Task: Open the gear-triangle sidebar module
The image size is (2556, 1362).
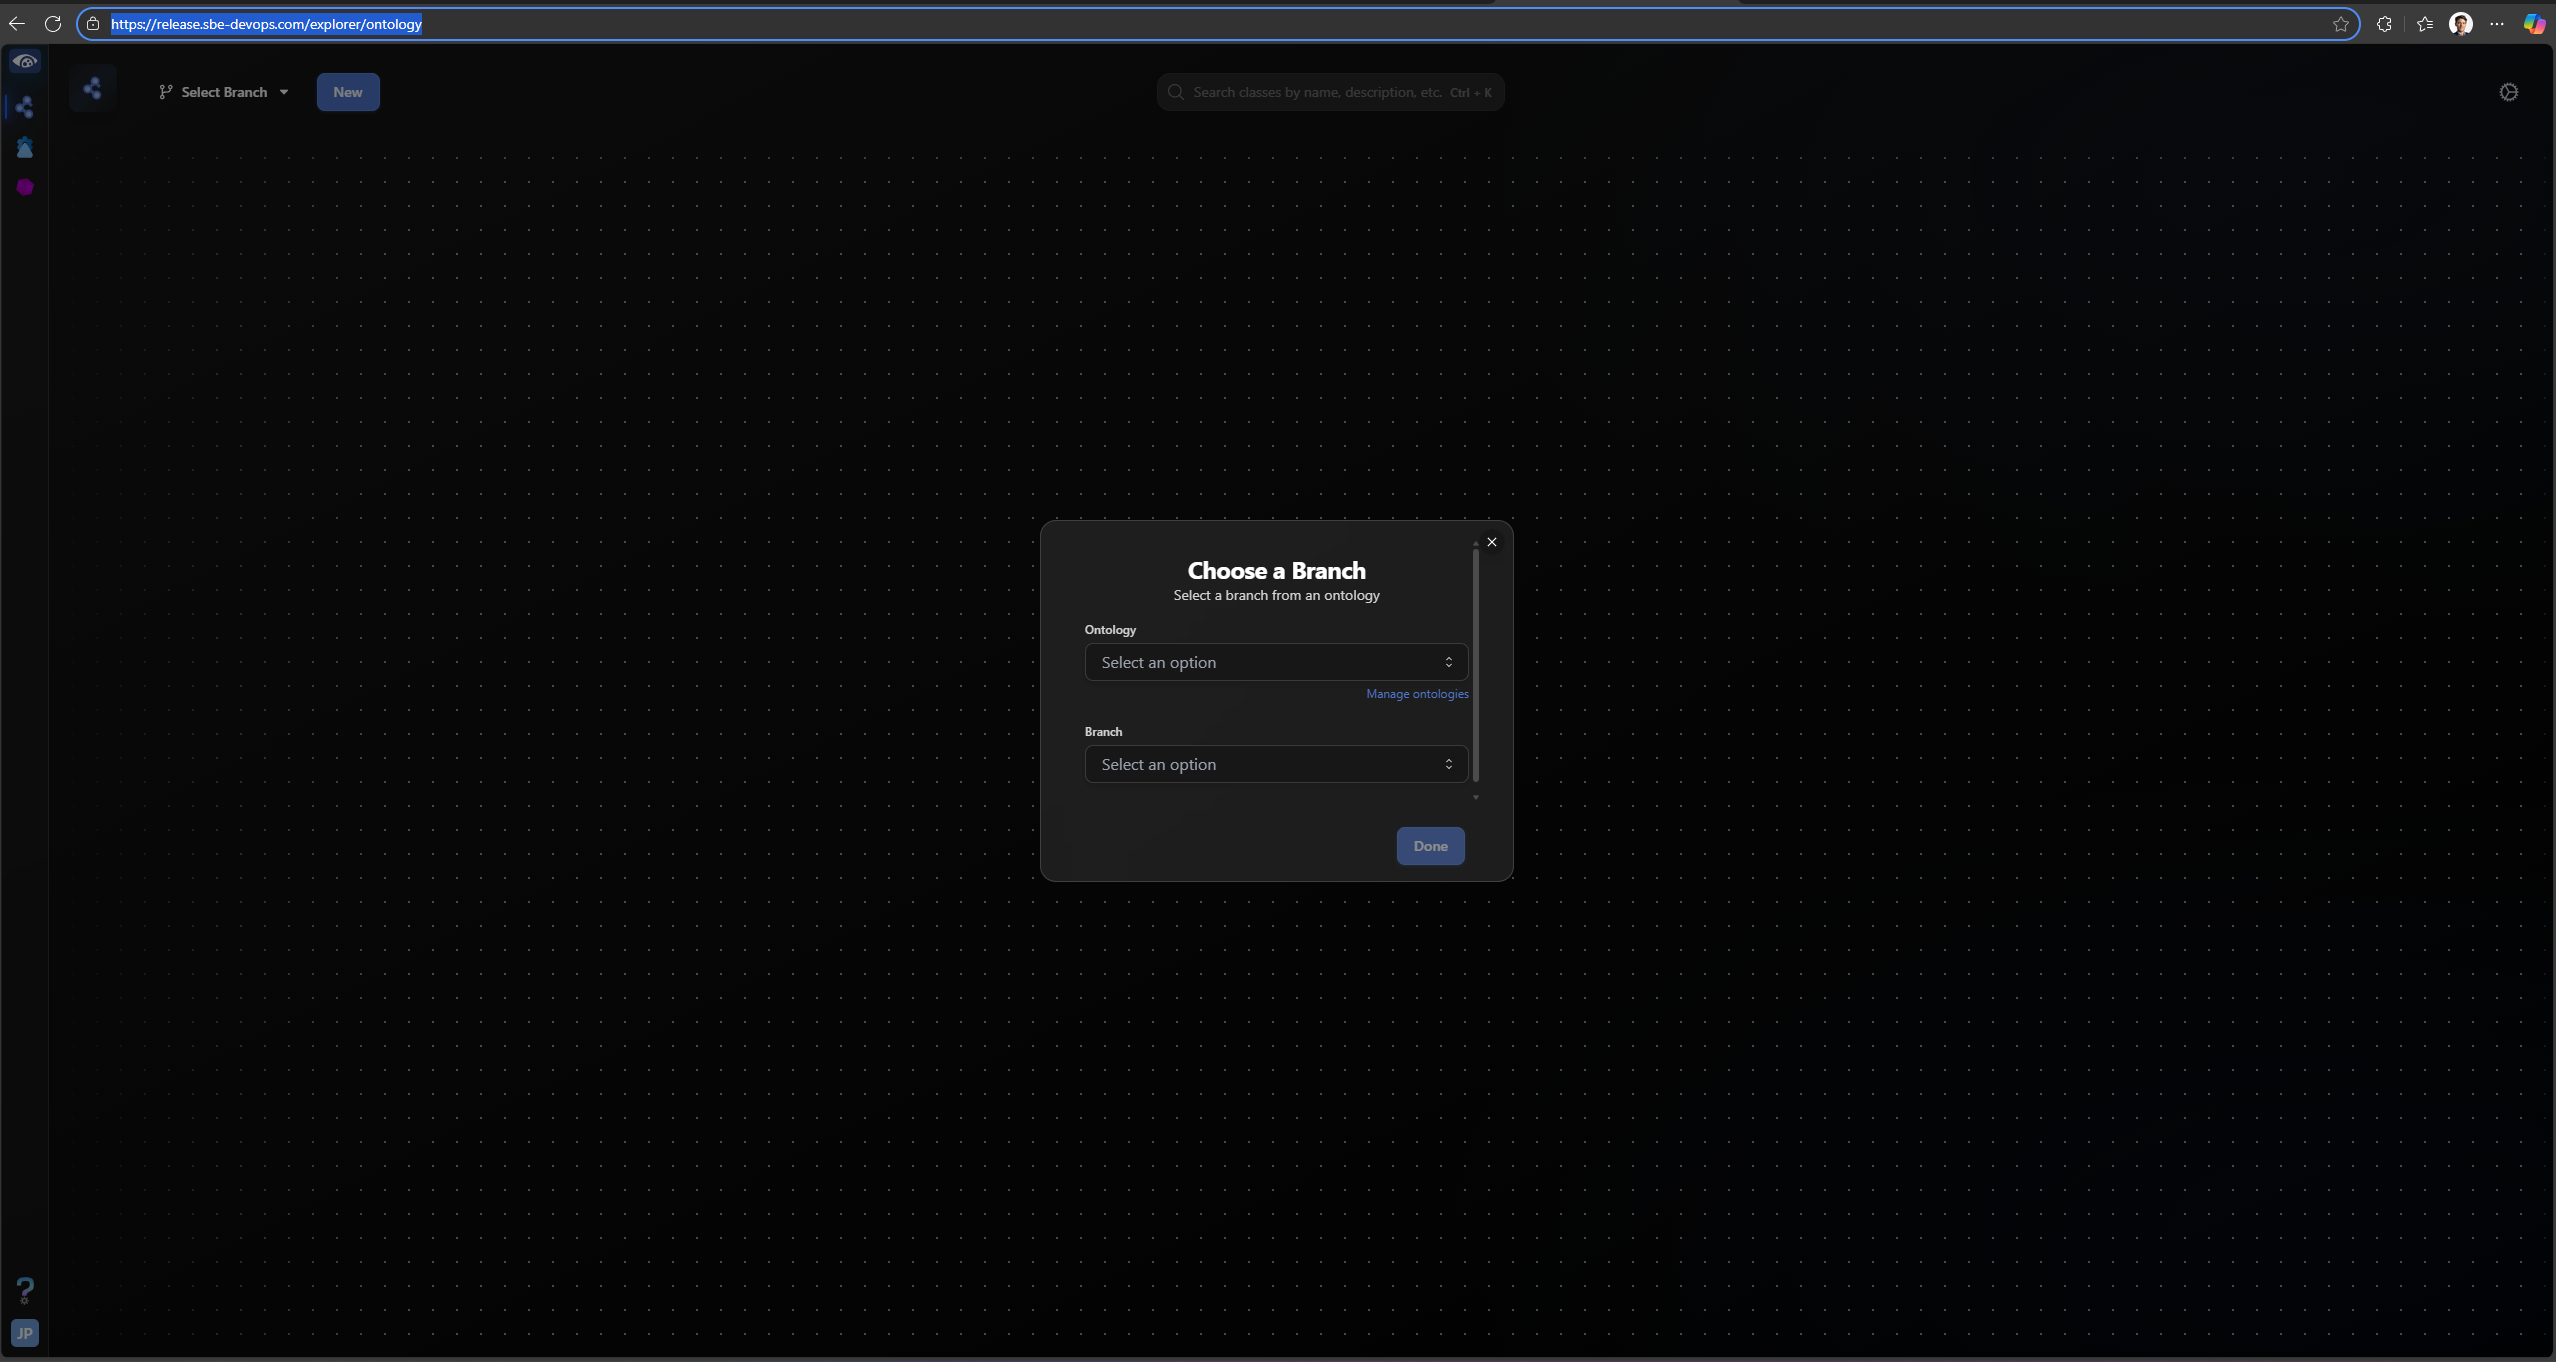Action: [x=25, y=148]
